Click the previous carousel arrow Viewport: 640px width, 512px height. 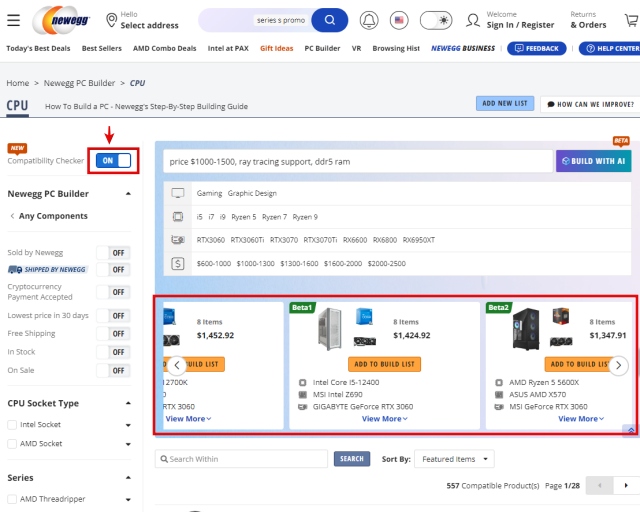(177, 365)
